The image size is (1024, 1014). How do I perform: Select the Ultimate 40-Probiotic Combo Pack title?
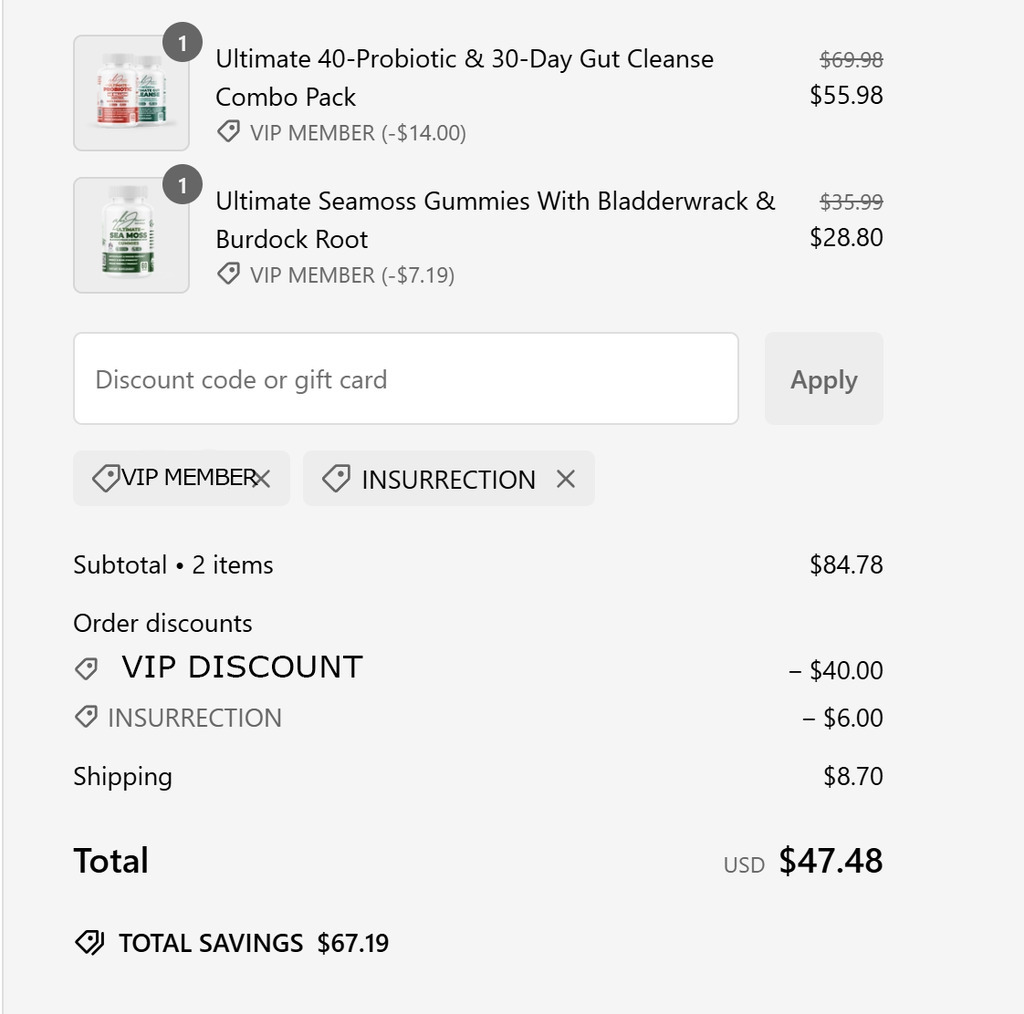click(x=464, y=78)
